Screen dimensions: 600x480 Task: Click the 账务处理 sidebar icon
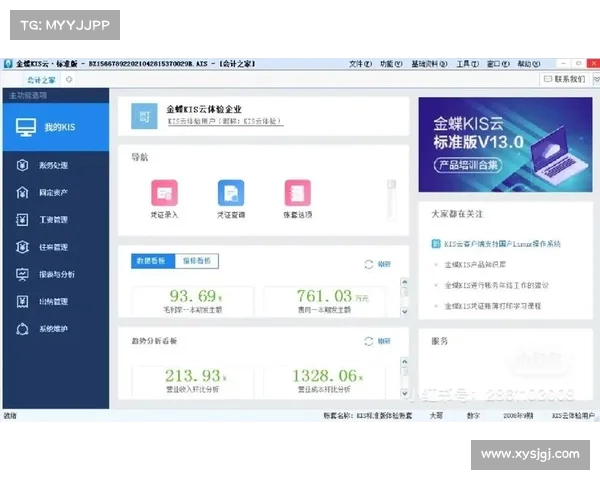[x=22, y=165]
